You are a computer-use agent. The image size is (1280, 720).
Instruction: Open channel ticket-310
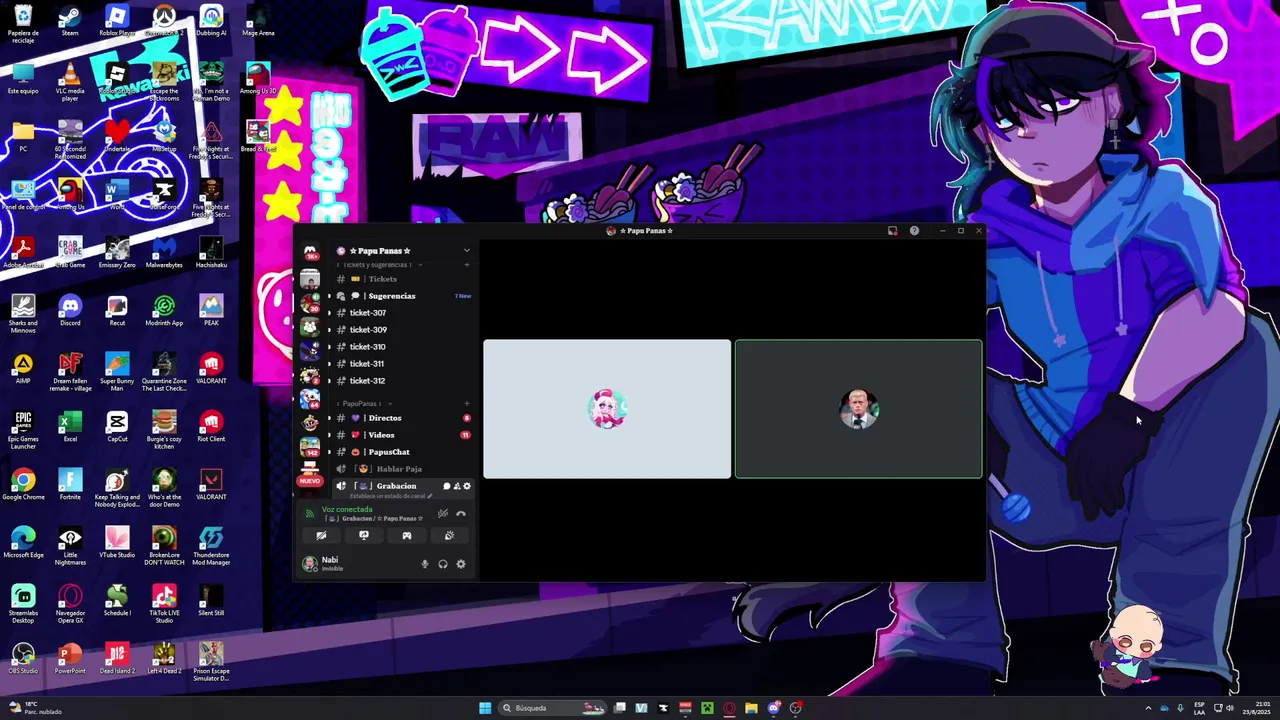[402, 347]
